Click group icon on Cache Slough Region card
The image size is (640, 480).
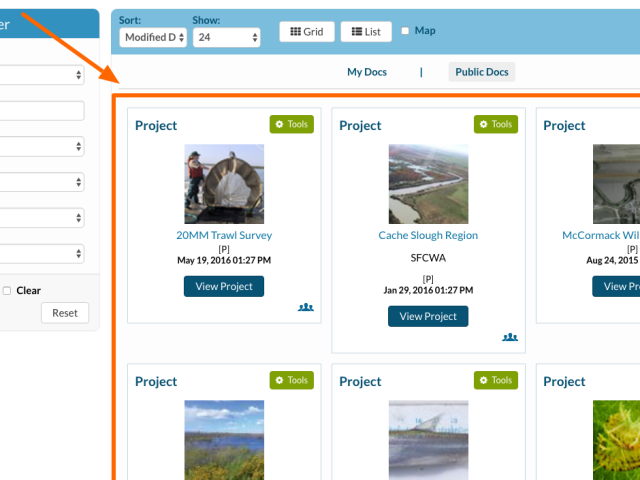tap(510, 337)
